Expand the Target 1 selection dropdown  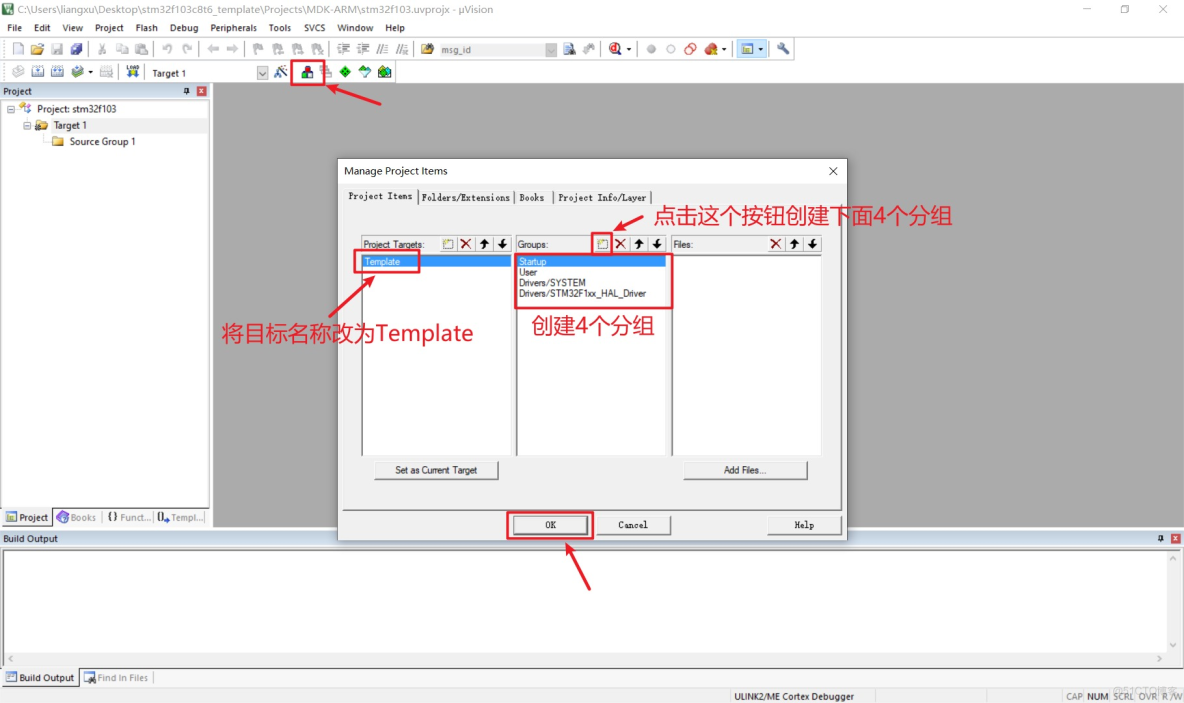tap(262, 71)
